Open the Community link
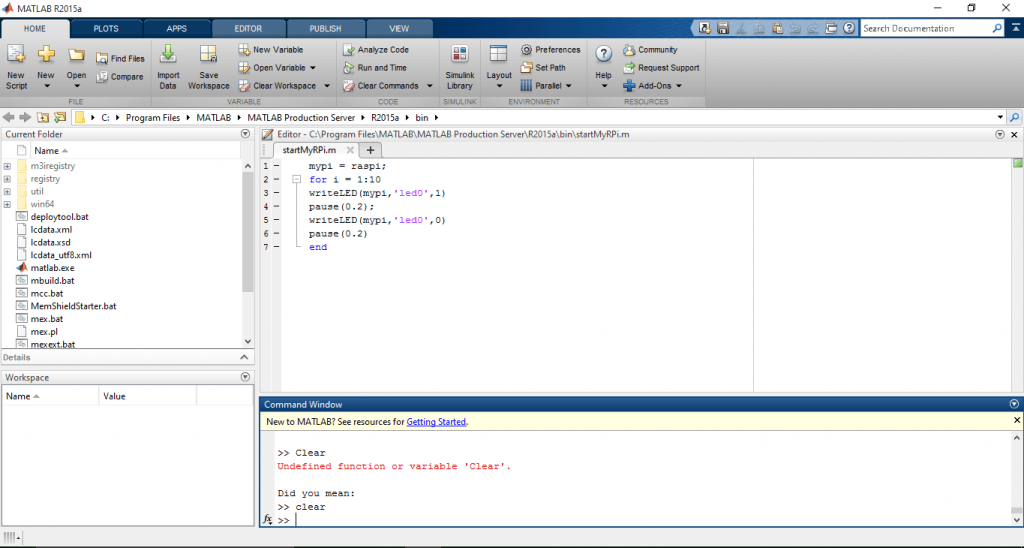The width and height of the screenshot is (1024, 548). [650, 50]
